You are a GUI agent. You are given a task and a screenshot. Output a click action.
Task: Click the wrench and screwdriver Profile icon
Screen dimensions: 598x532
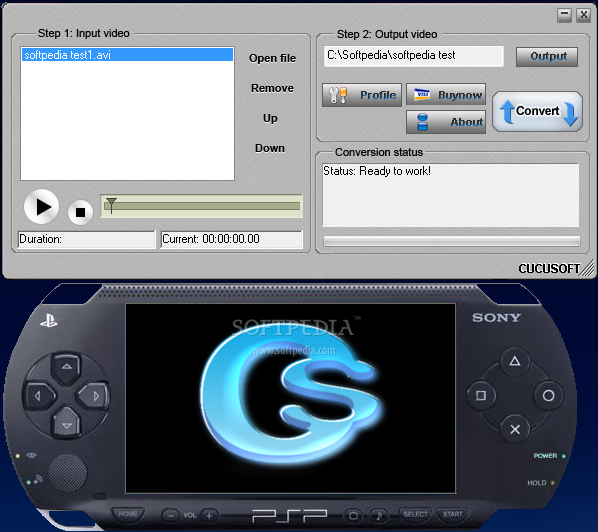338,95
